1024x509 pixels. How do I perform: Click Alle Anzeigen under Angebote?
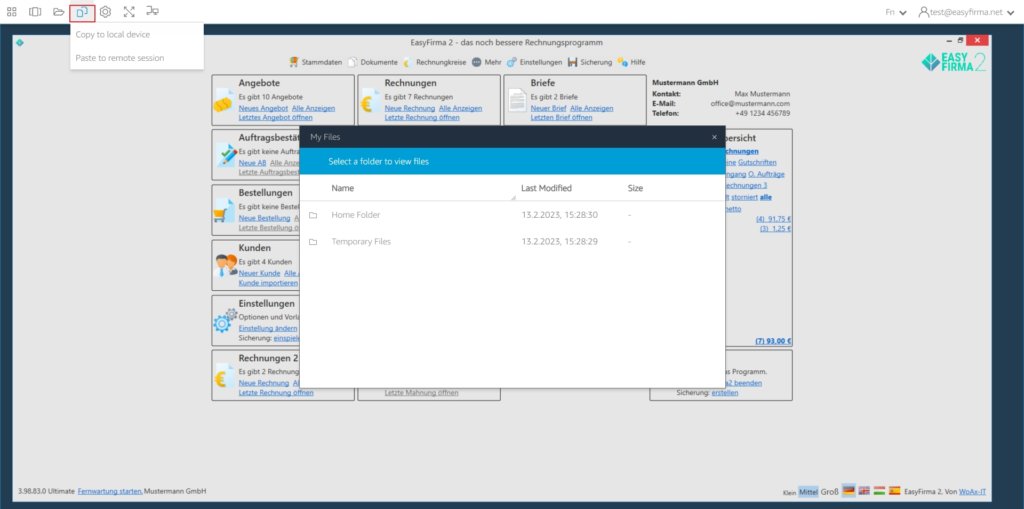click(313, 108)
